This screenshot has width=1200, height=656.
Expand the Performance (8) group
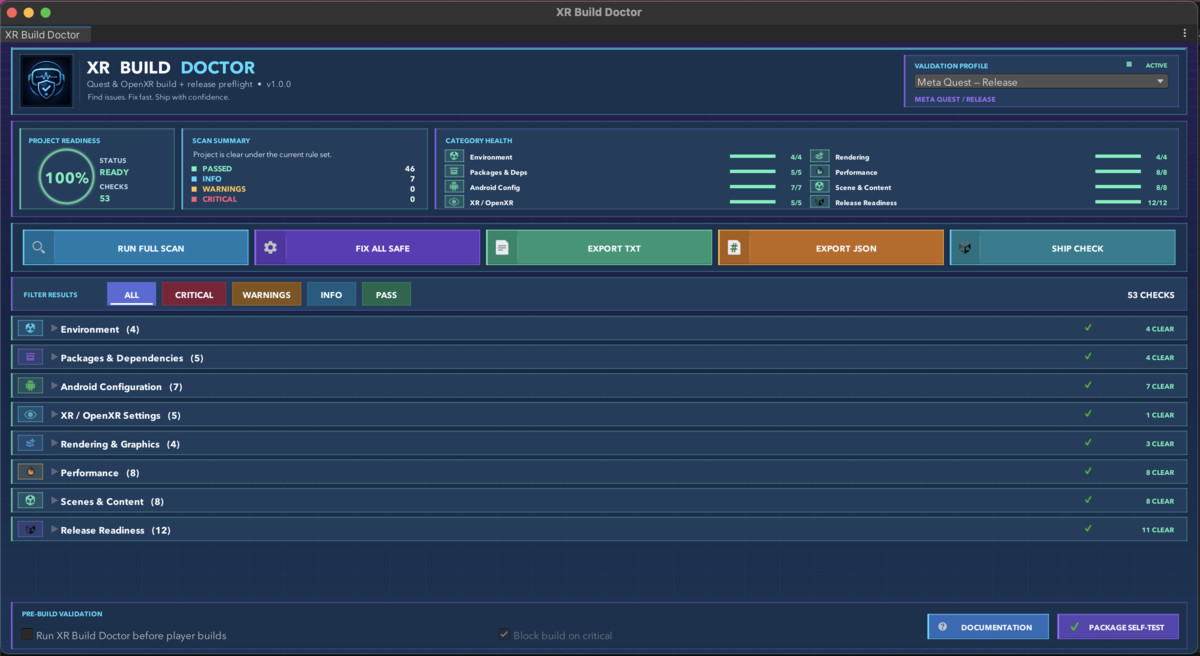point(54,472)
